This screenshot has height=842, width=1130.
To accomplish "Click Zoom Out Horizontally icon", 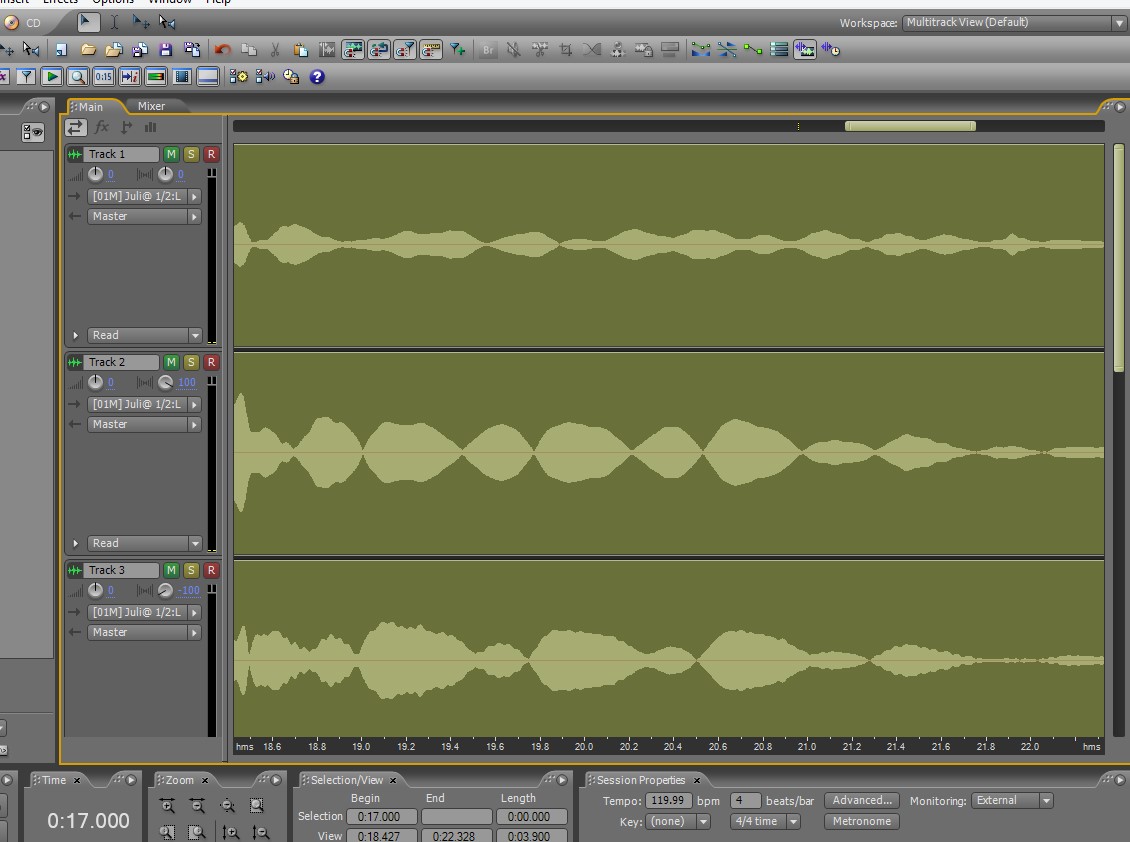I will (x=197, y=806).
